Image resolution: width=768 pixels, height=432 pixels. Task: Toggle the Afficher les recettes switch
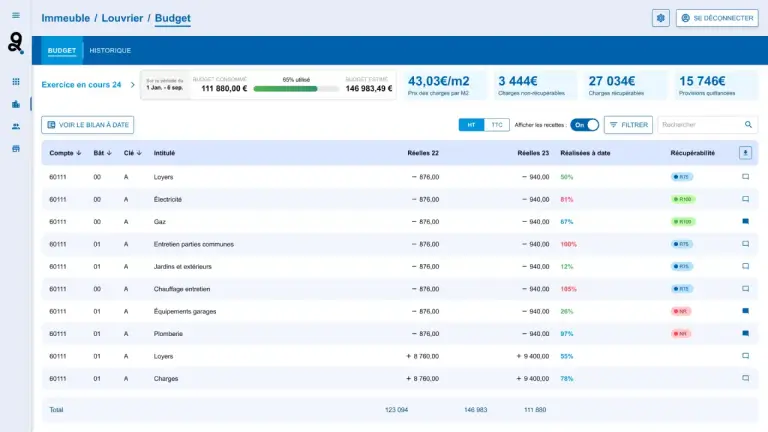(x=584, y=125)
